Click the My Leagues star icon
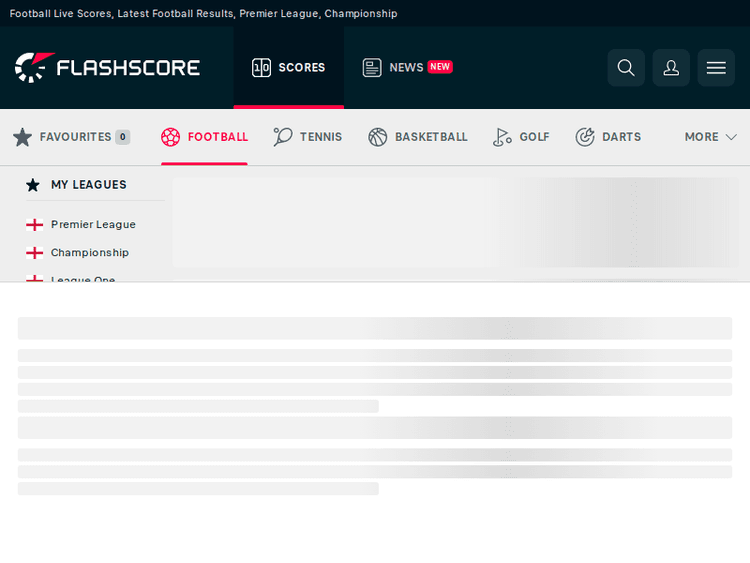The width and height of the screenshot is (750, 563). [33, 185]
